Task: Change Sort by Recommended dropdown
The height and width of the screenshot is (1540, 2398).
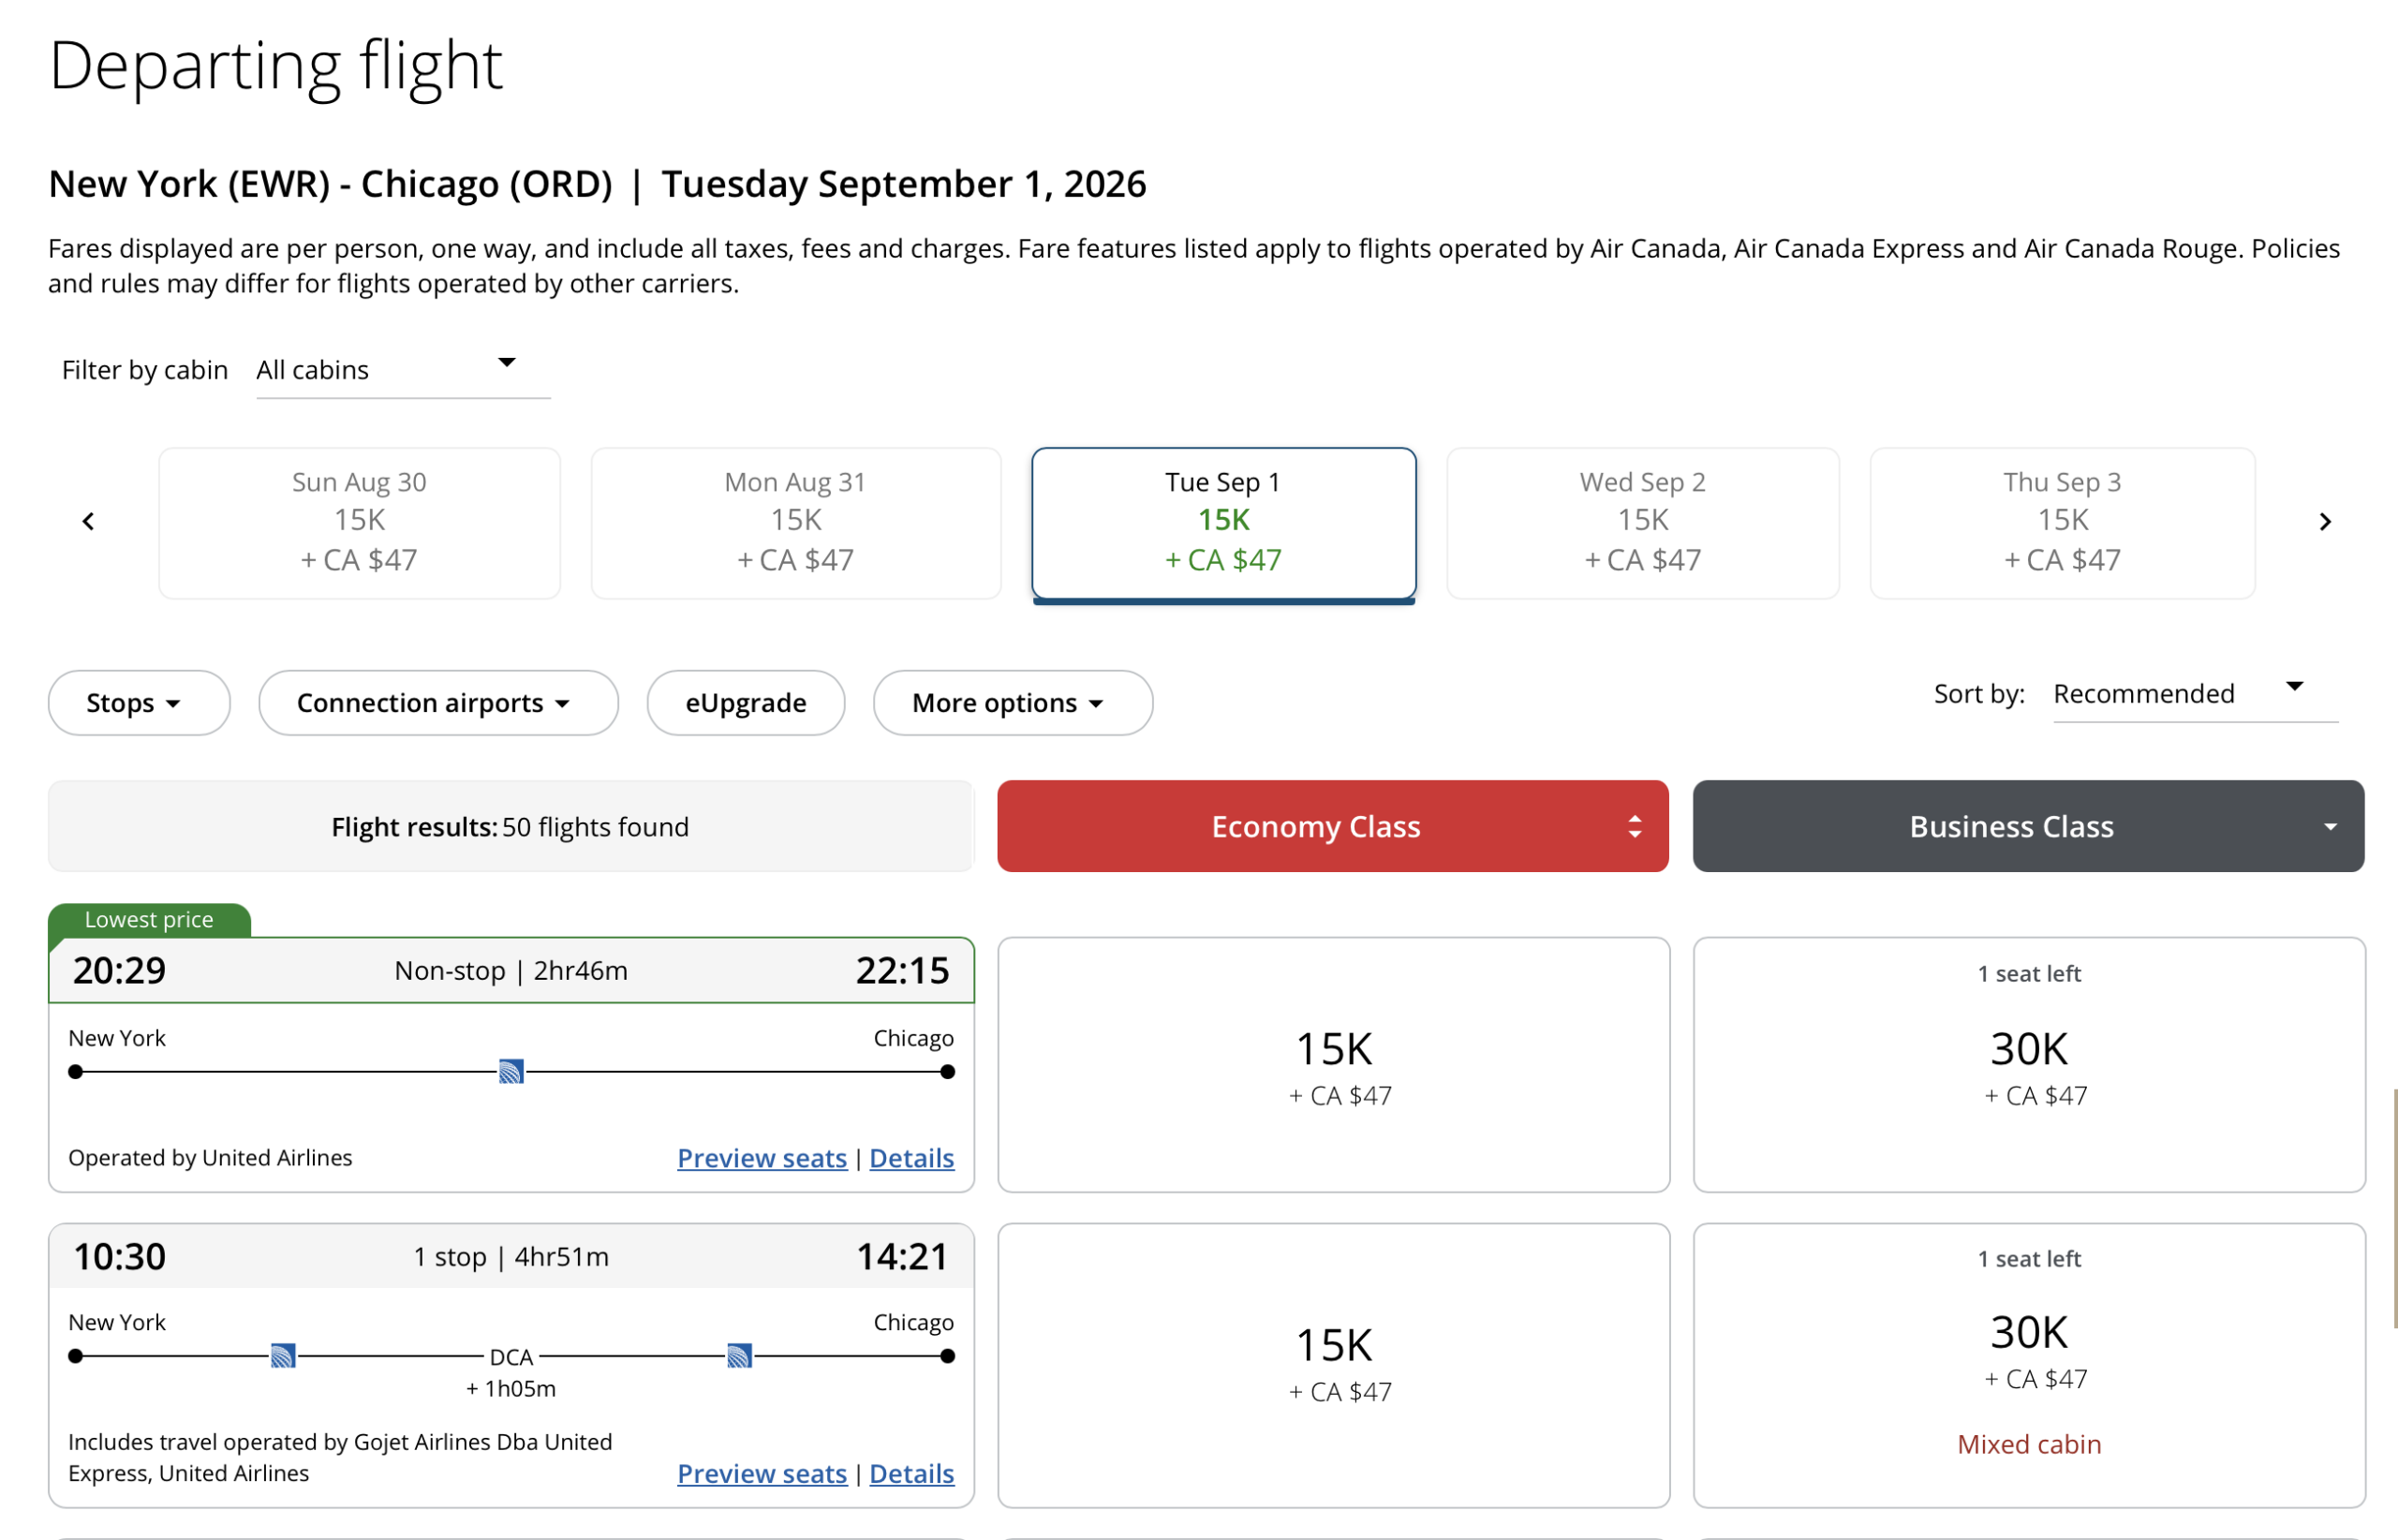Action: pos(2195,694)
